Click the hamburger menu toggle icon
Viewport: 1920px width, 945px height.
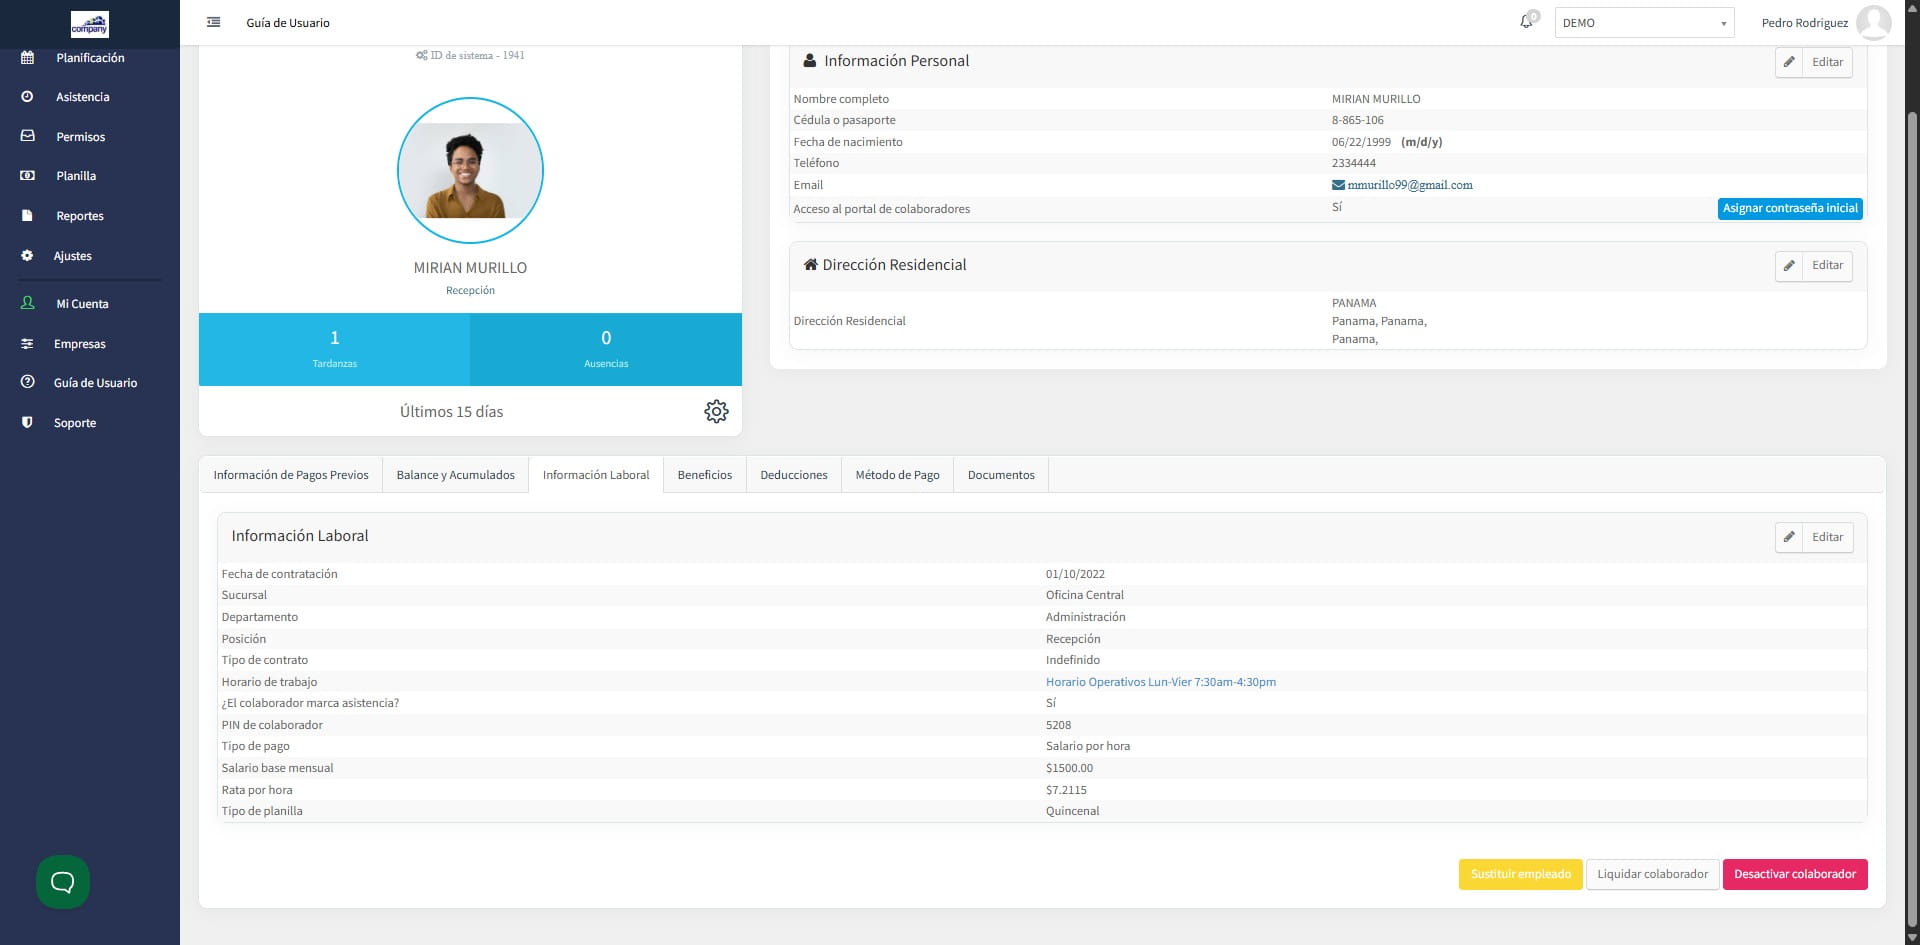tap(213, 22)
